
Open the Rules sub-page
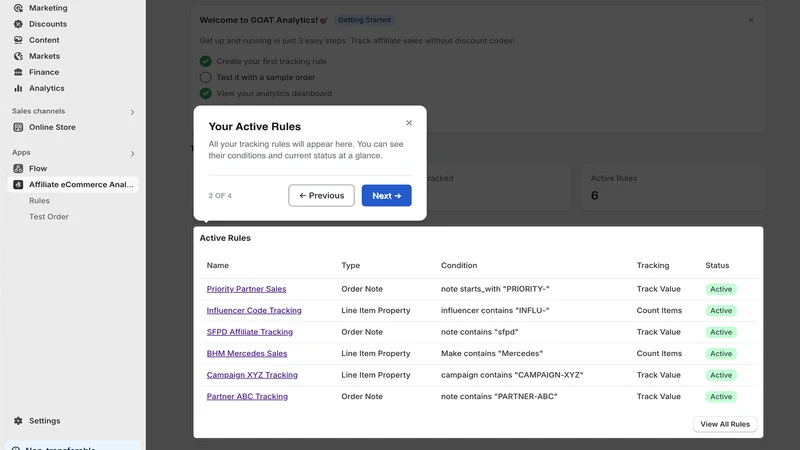pos(39,201)
